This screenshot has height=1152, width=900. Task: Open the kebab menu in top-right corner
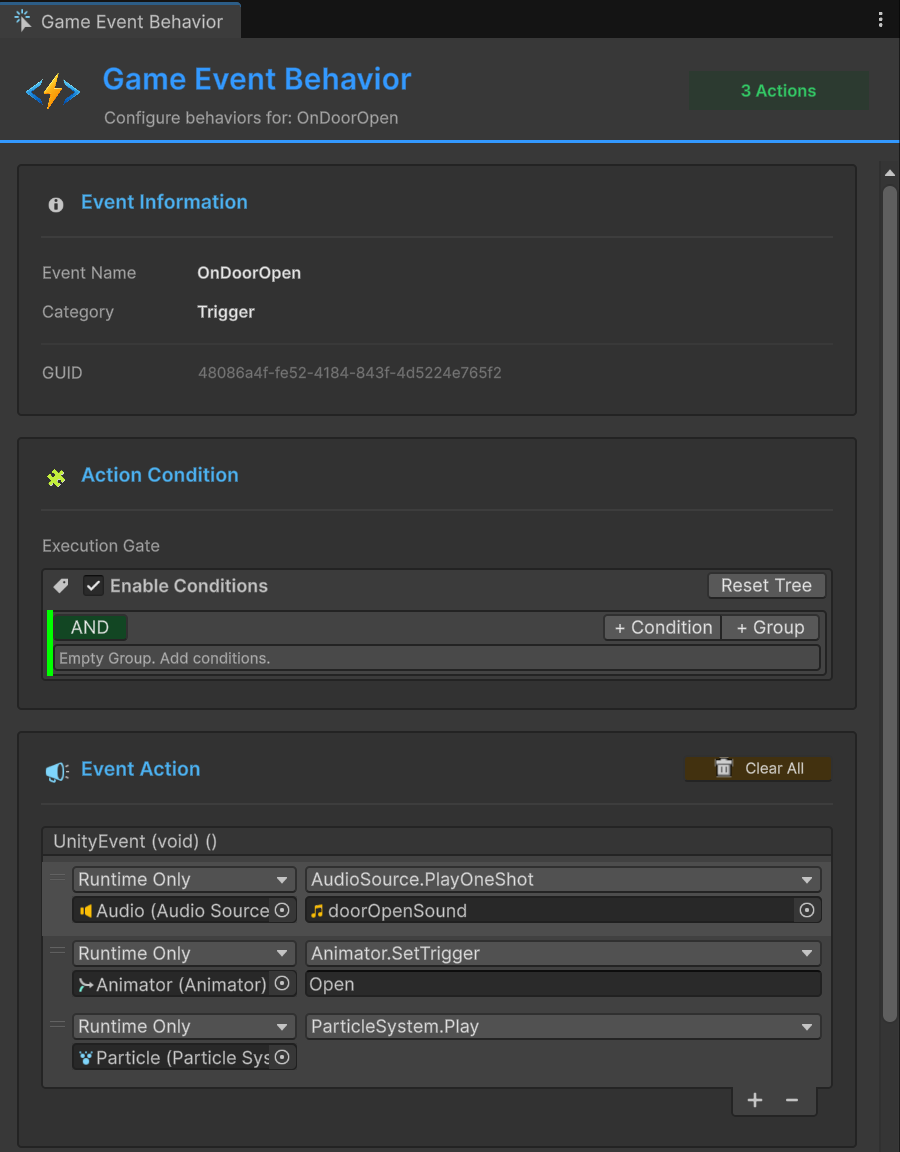(880, 18)
